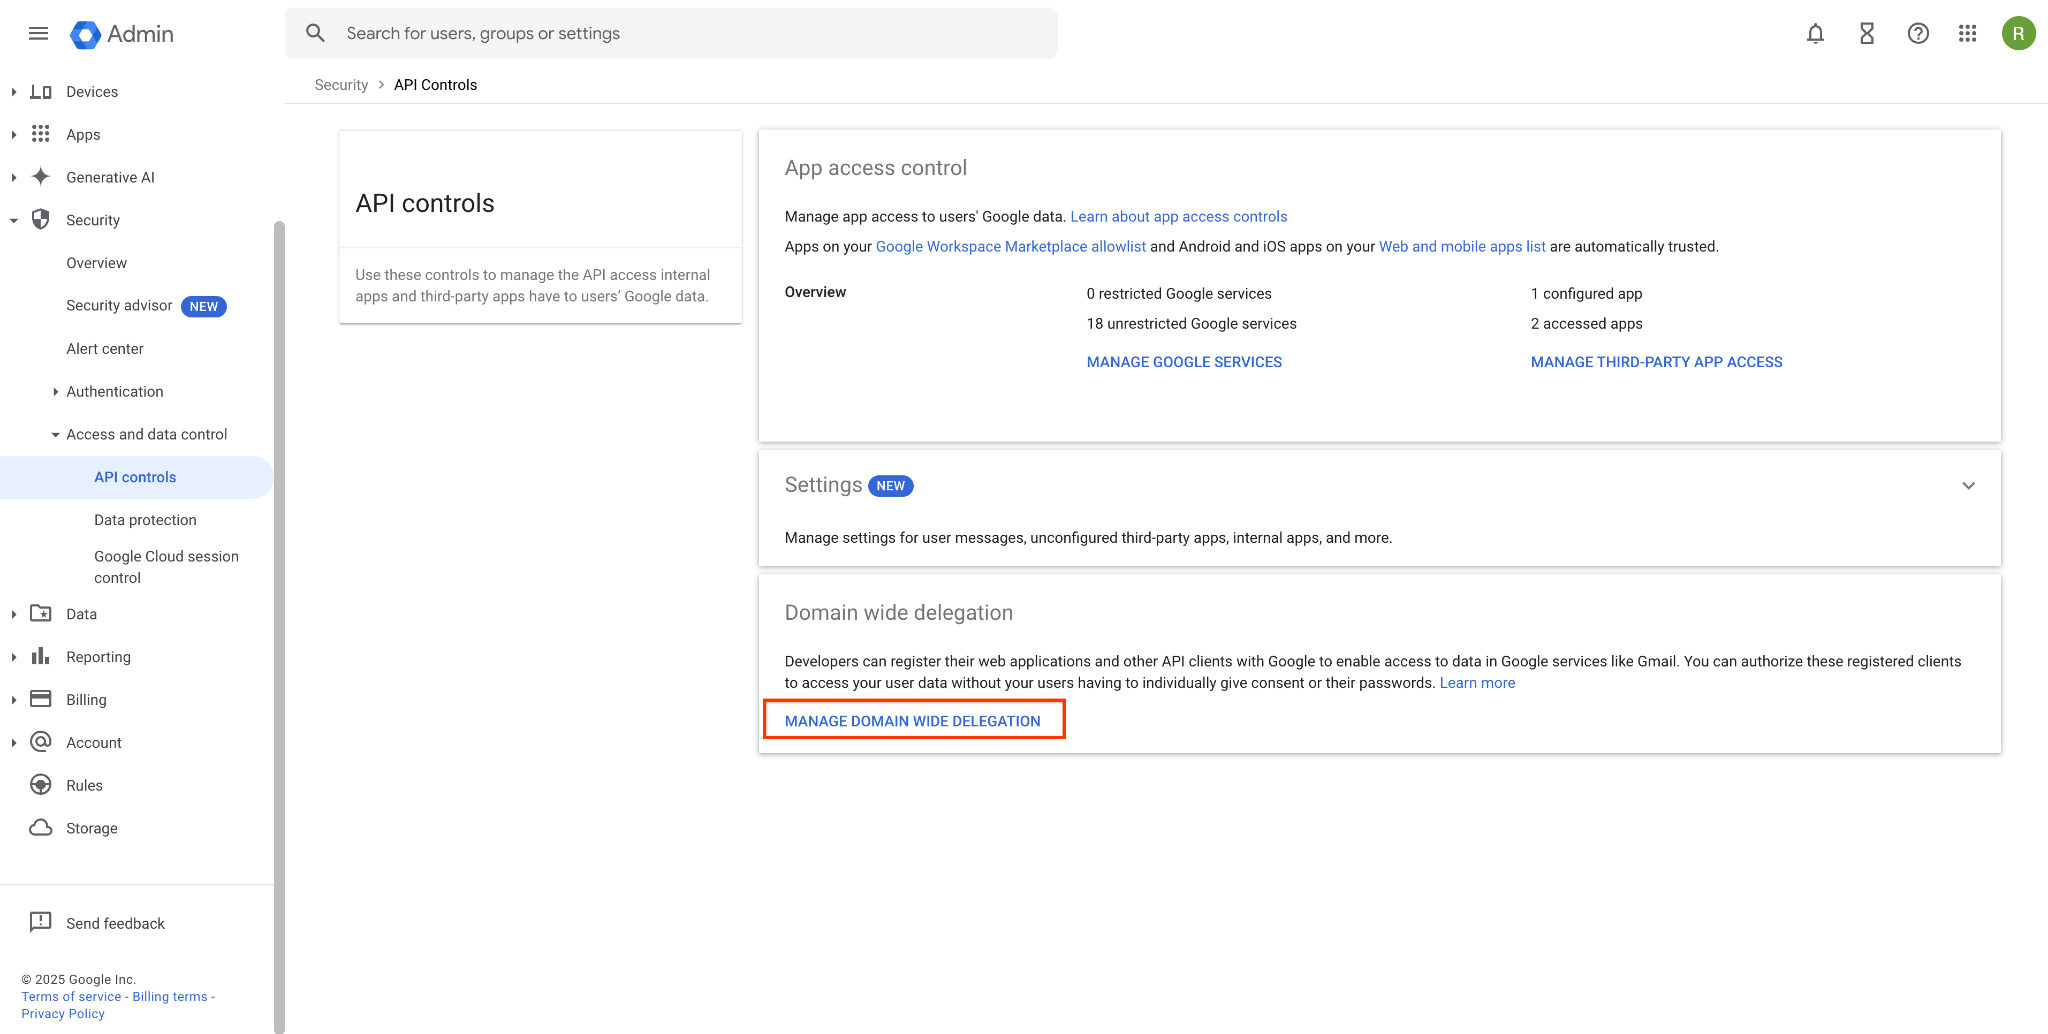Click the pending tasks hourglass icon
The image size is (2048, 1034).
coord(1866,33)
